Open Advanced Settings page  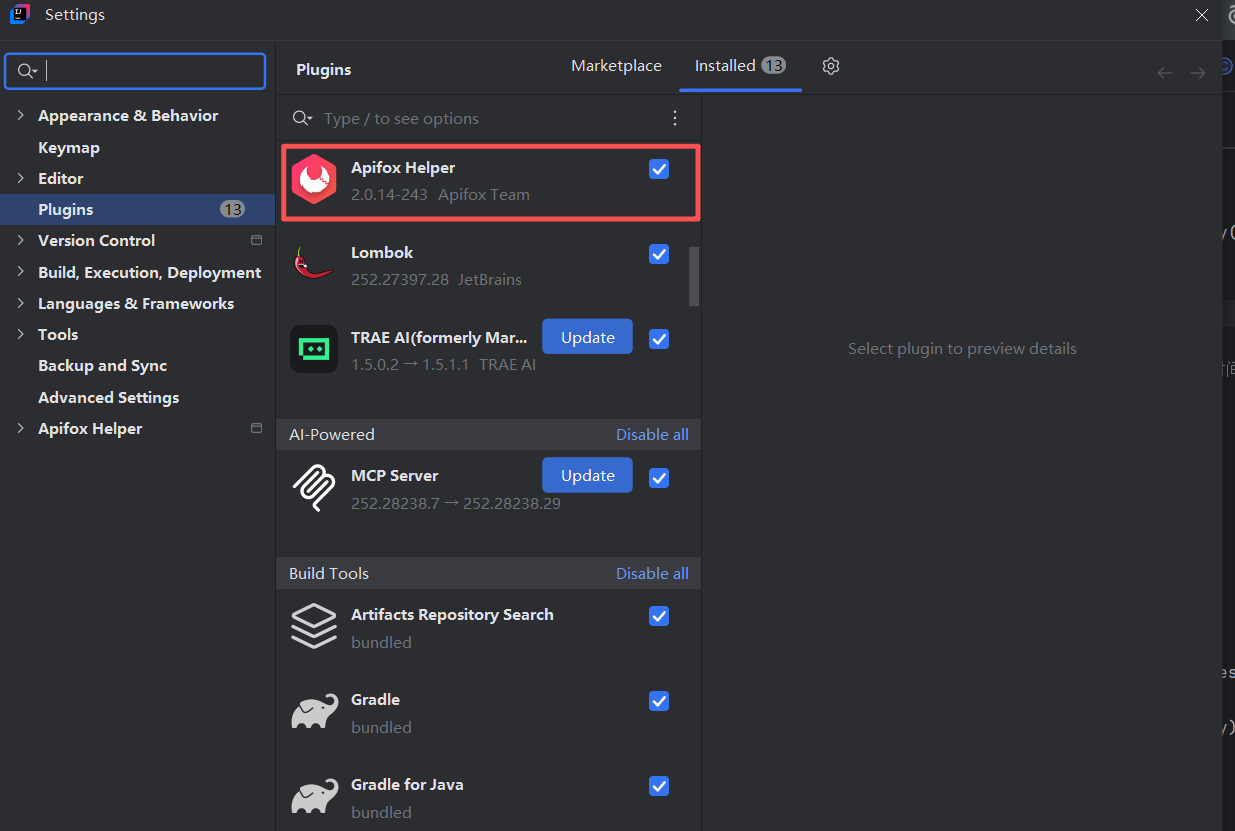[x=108, y=397]
